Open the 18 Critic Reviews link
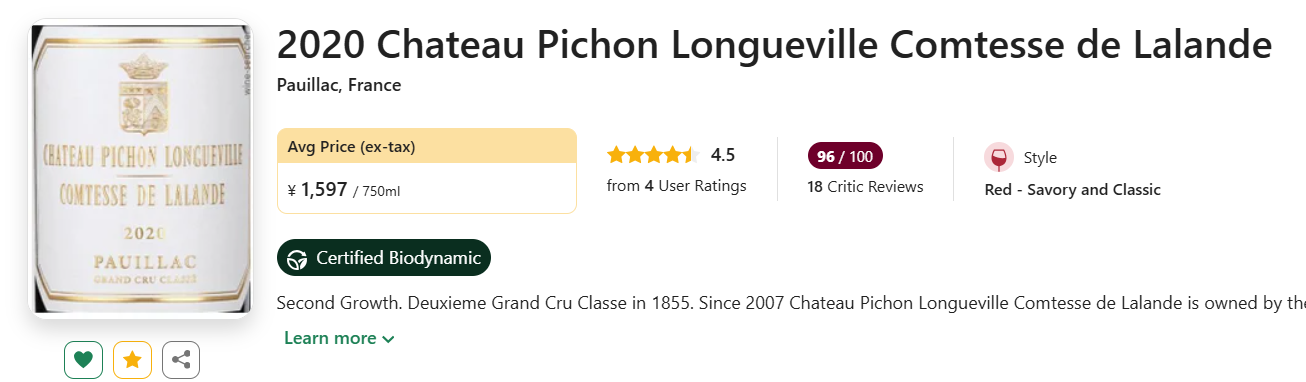 (865, 187)
